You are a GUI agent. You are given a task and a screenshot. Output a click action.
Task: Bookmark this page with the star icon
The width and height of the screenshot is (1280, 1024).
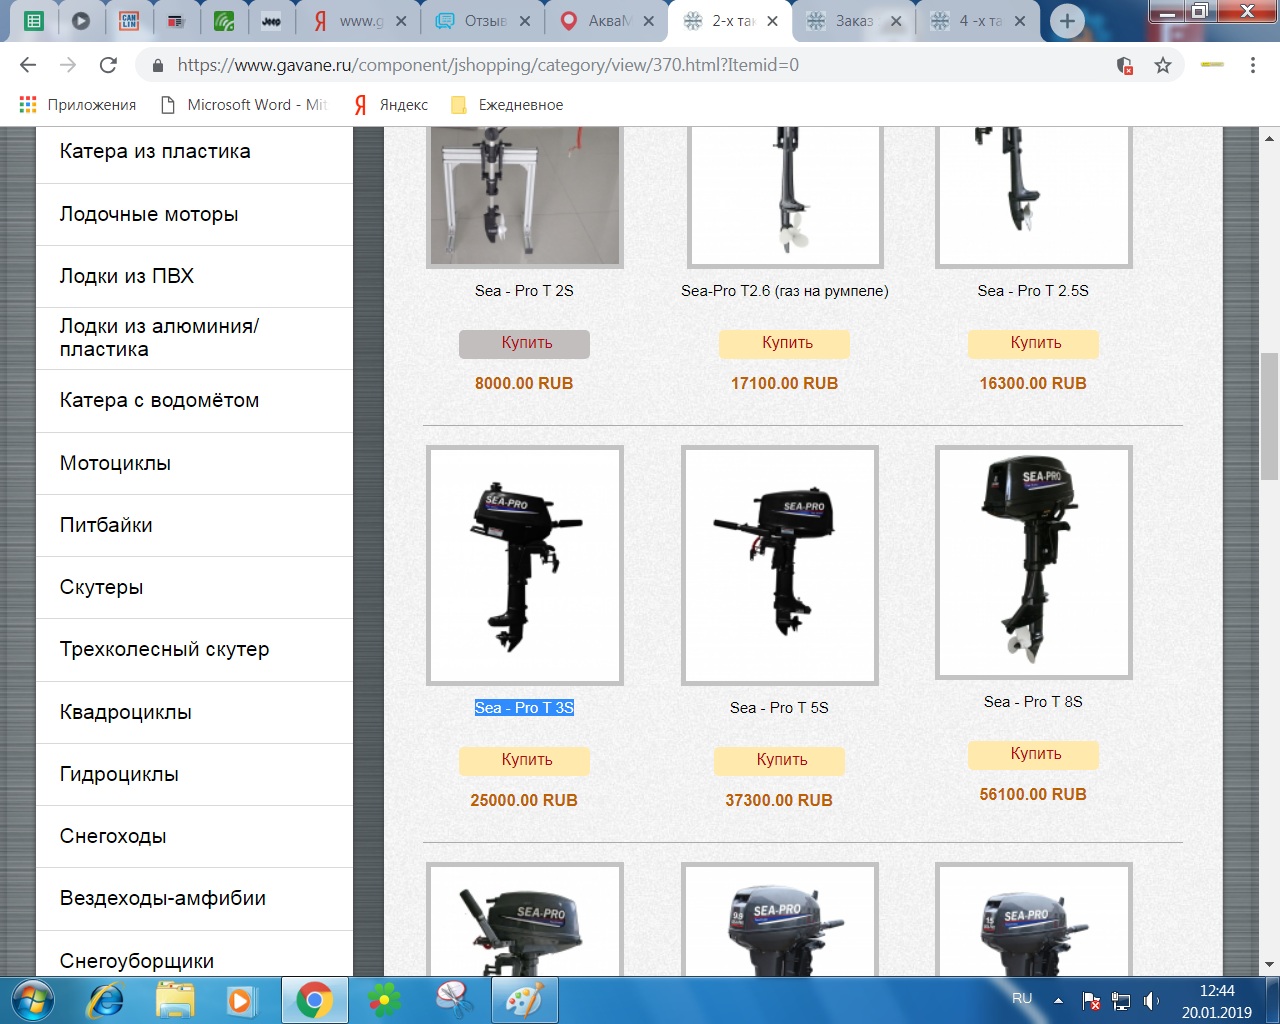(x=1162, y=65)
